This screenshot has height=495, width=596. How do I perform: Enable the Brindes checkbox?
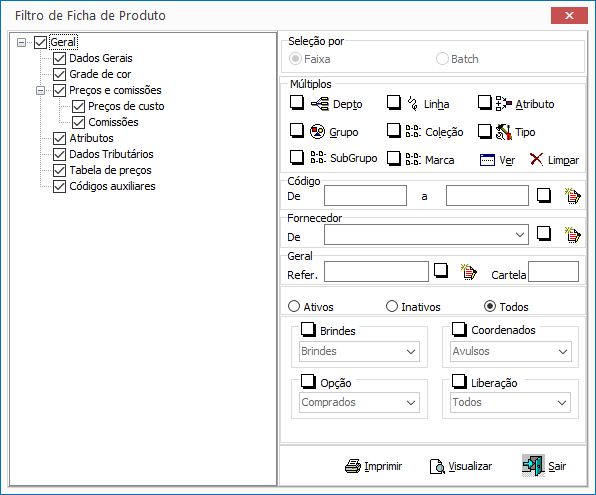308,329
